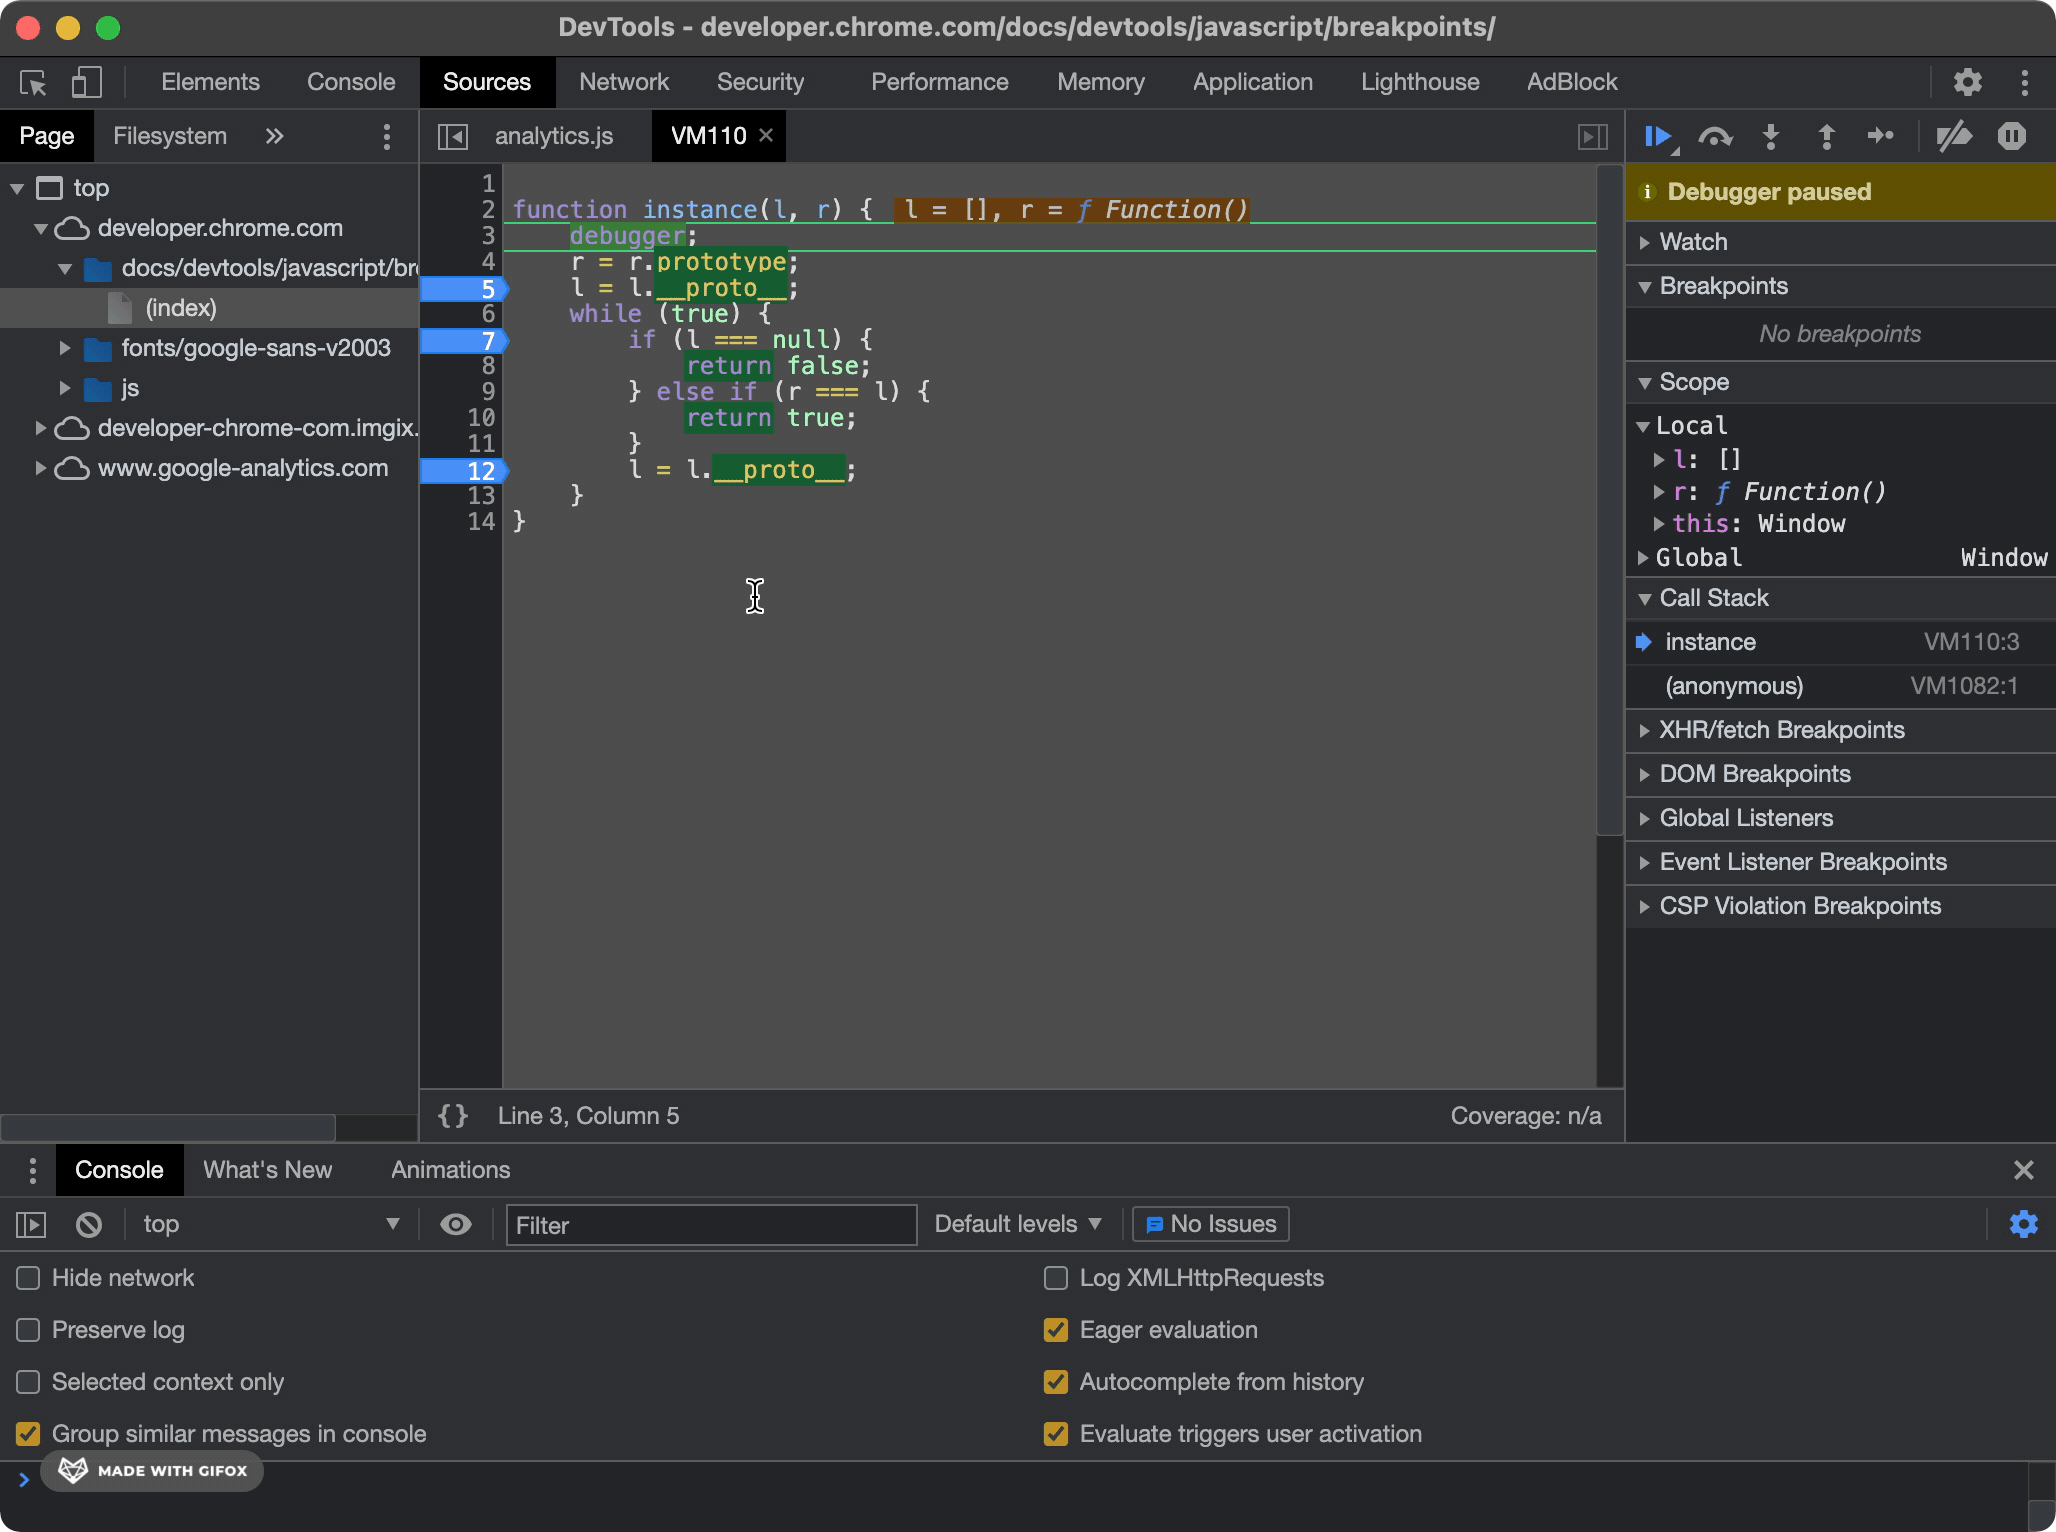Switch to the Network tab

click(x=623, y=82)
